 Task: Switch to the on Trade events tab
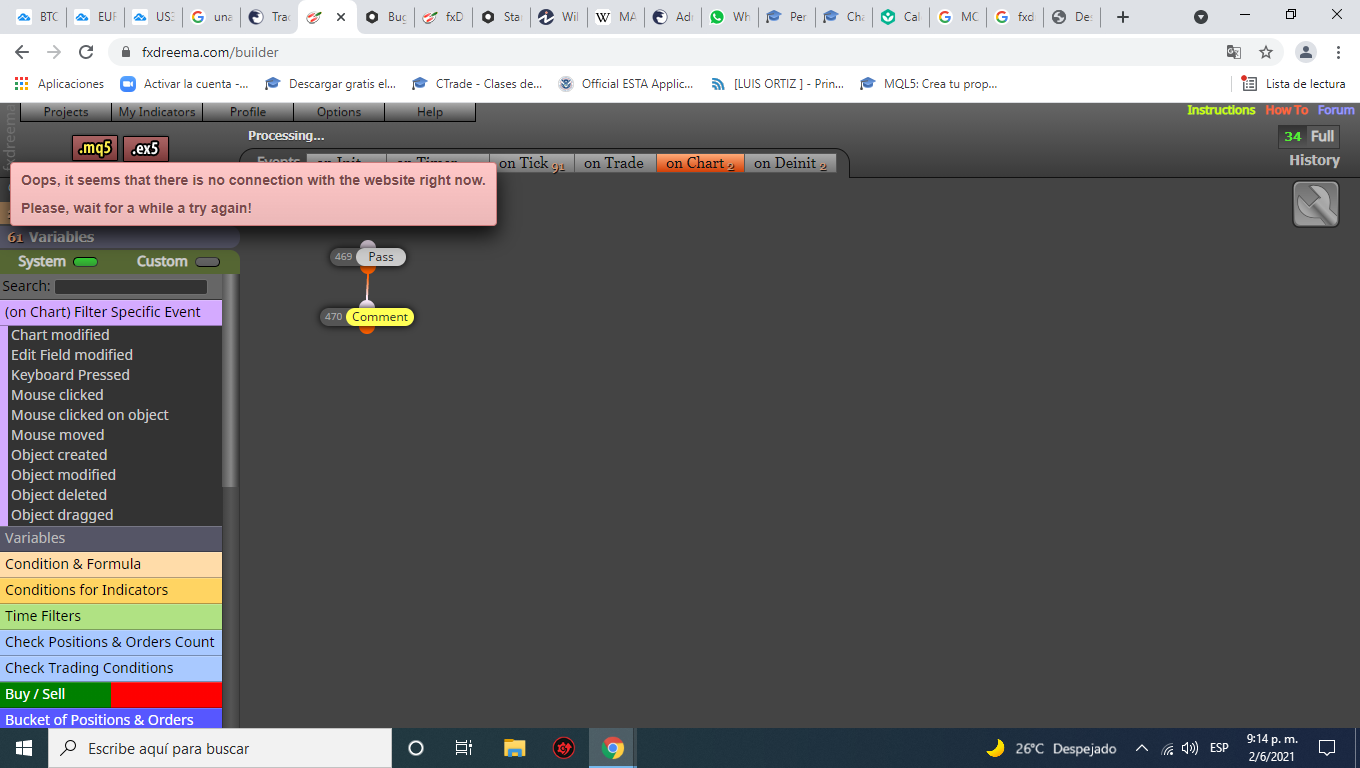(614, 163)
